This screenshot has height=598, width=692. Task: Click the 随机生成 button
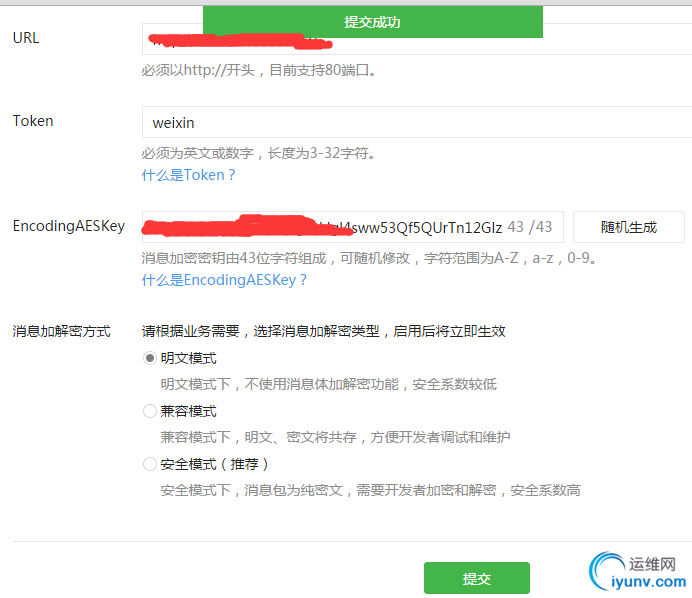628,227
